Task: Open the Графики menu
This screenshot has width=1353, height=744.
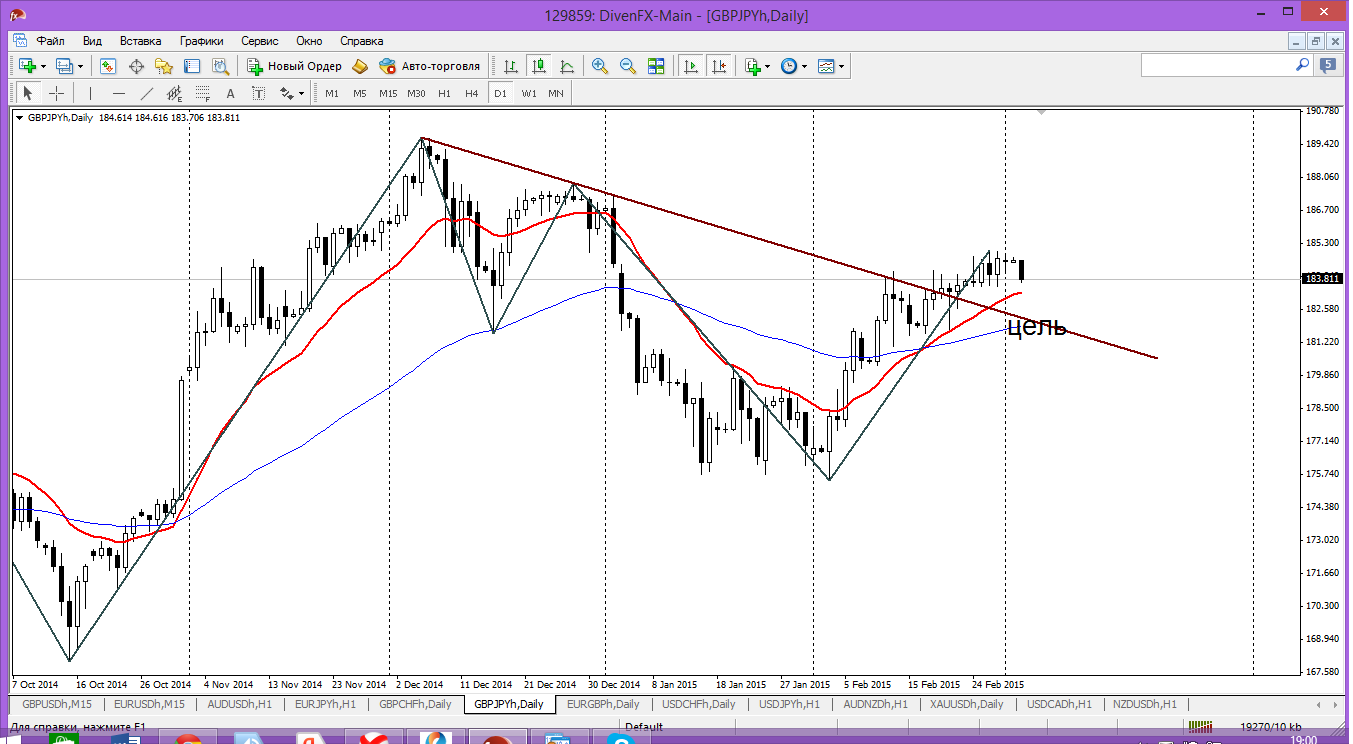Action: pos(201,41)
